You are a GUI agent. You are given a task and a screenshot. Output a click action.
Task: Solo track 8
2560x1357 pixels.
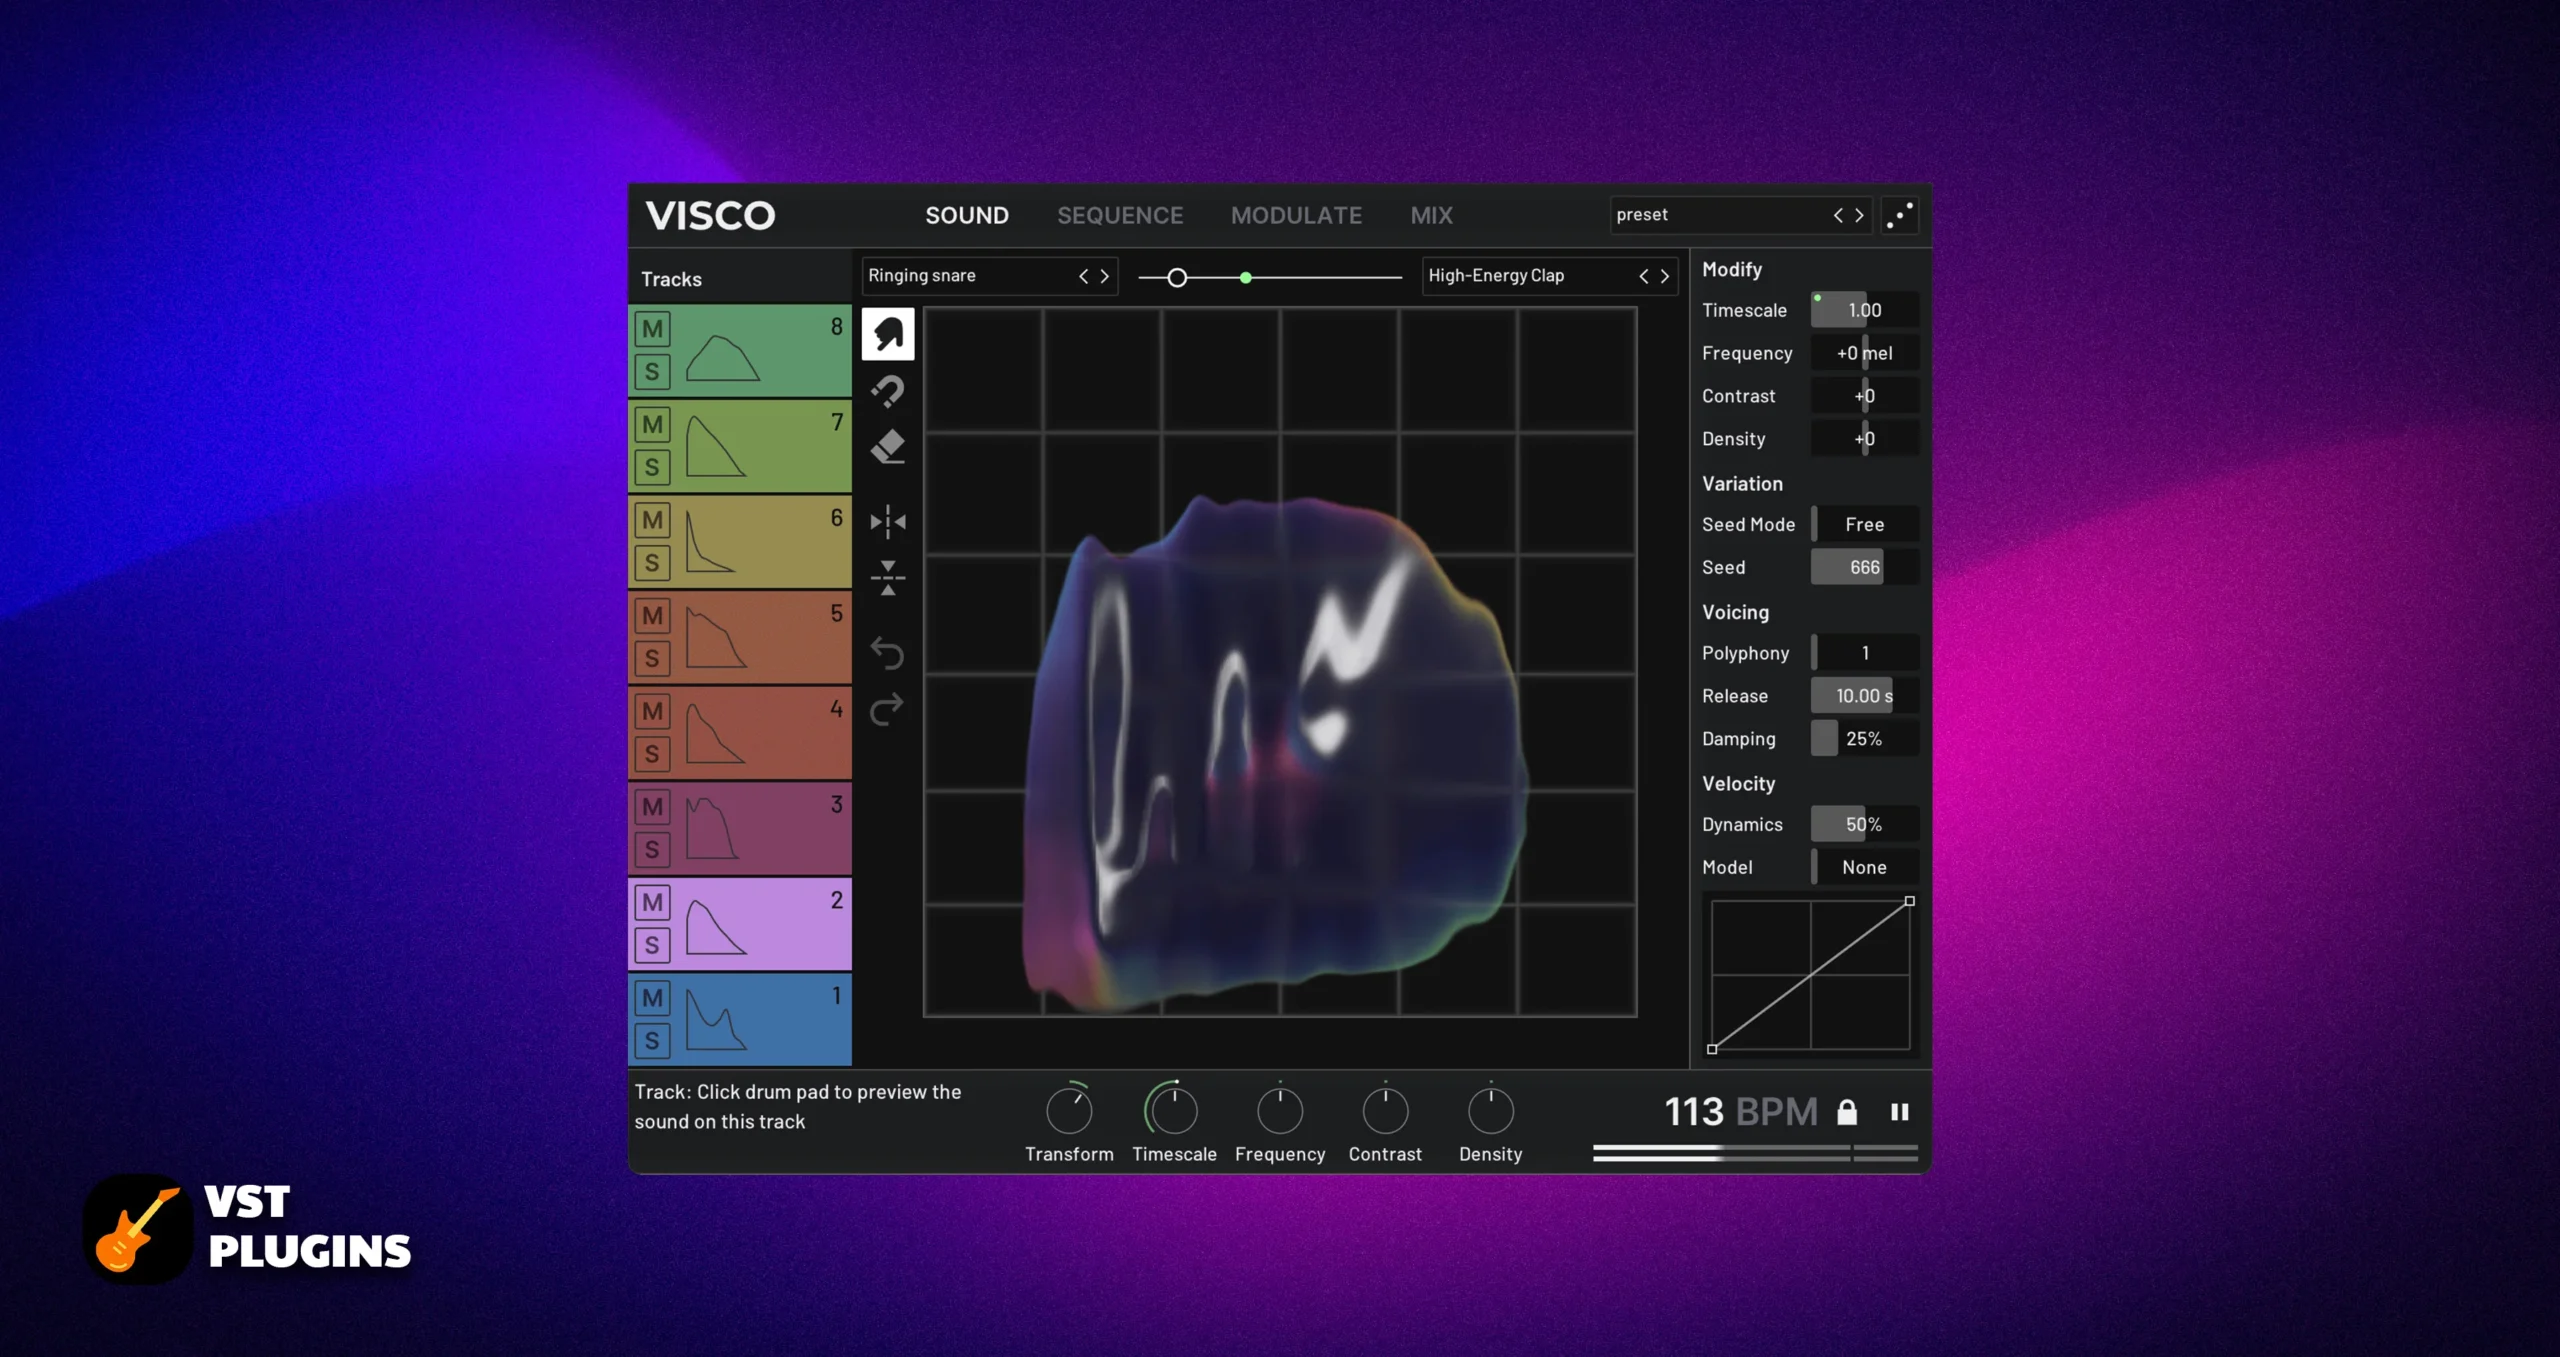pyautogui.click(x=652, y=371)
